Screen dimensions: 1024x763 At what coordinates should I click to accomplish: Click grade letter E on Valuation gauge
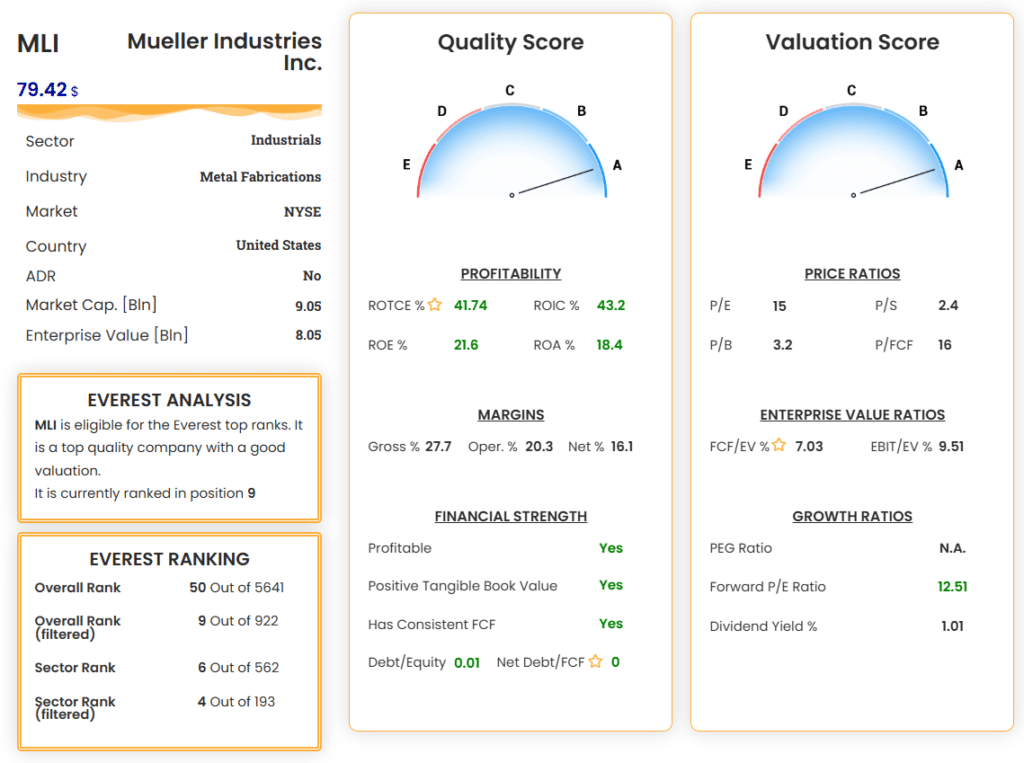748,165
